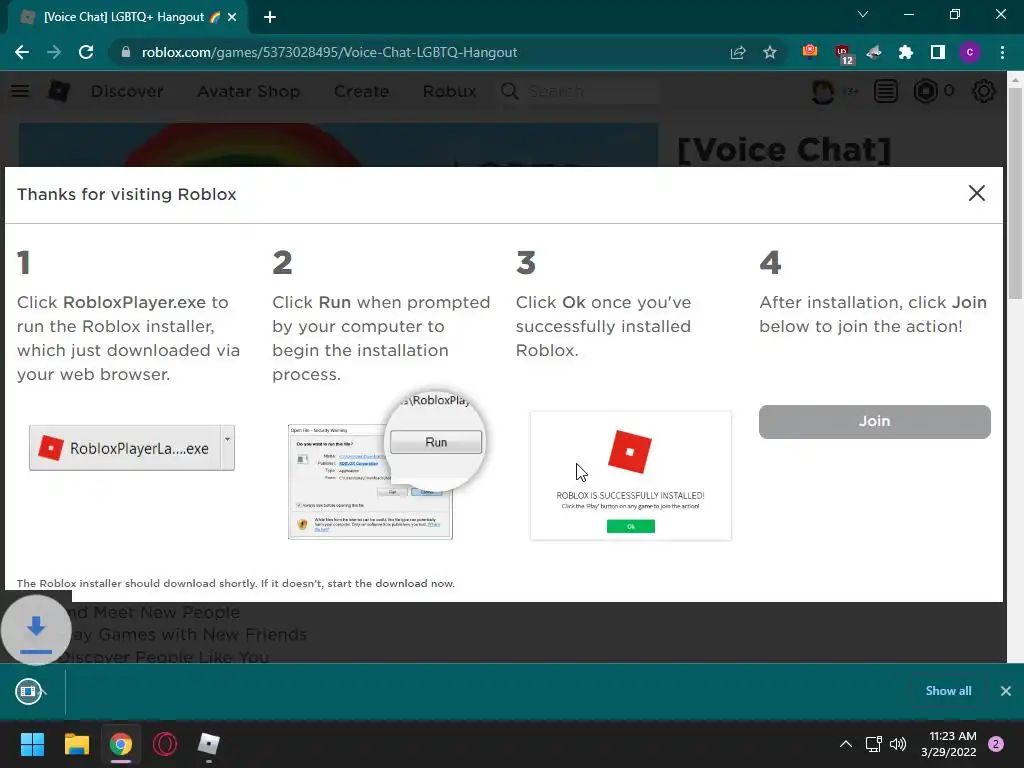Open the tab search chevron
Viewport: 1024px width, 768px height.
pos(863,14)
